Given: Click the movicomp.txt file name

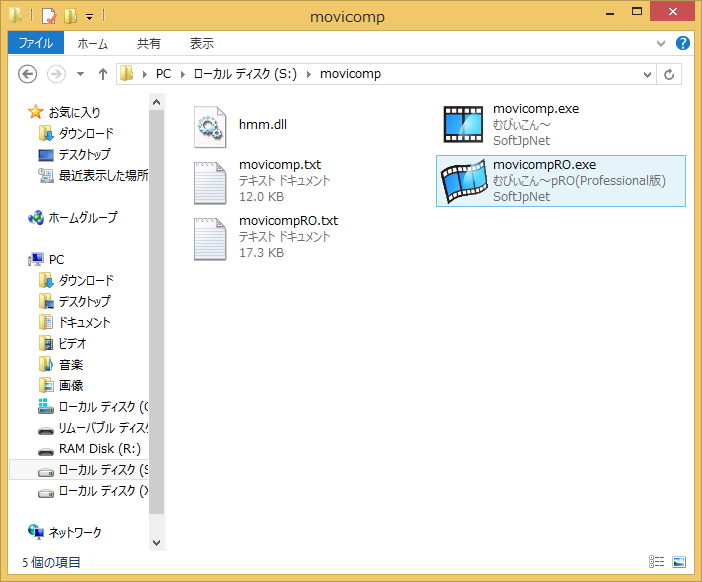Looking at the screenshot, I should click(280, 165).
